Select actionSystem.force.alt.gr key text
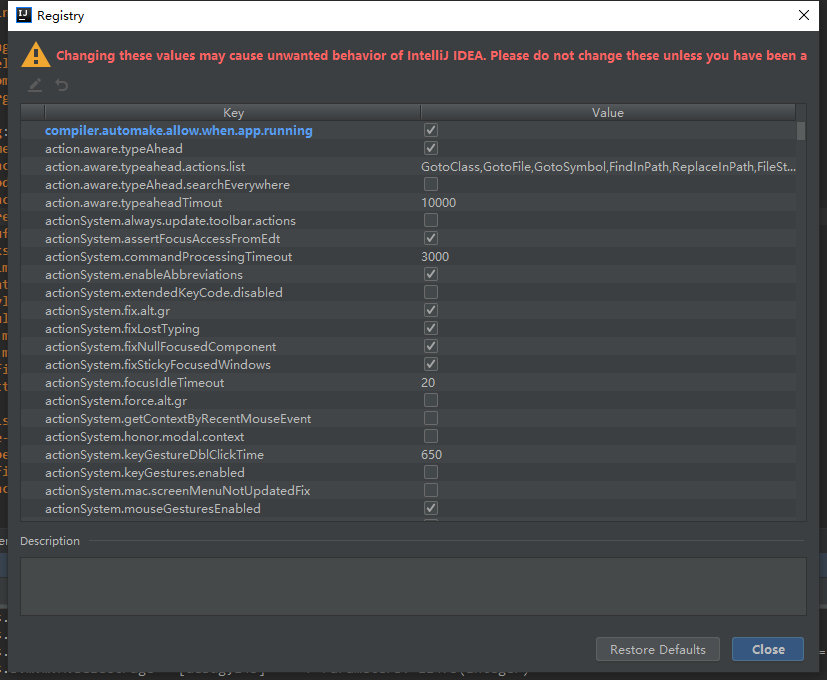The width and height of the screenshot is (827, 680). pyautogui.click(x=116, y=400)
